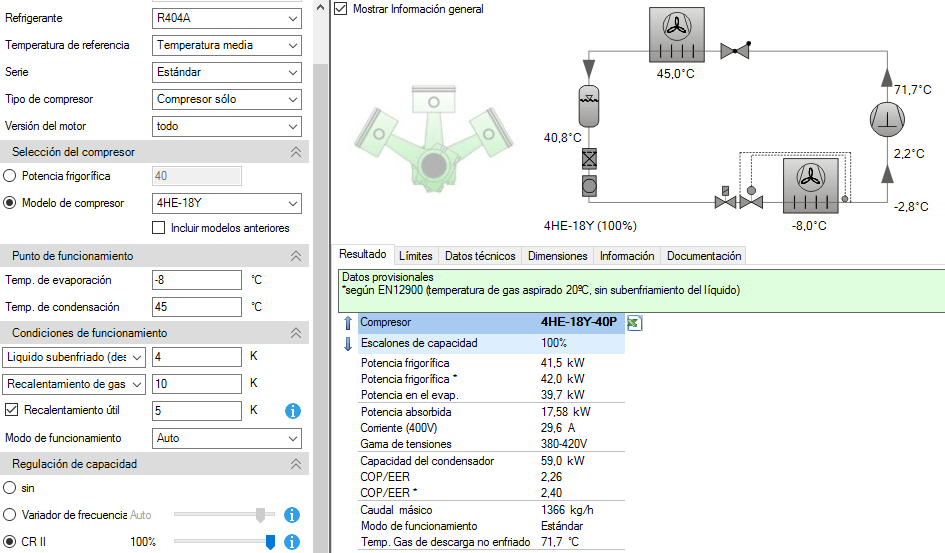
Task: Uncheck Mostrar Información general checkbox
Action: tap(341, 9)
